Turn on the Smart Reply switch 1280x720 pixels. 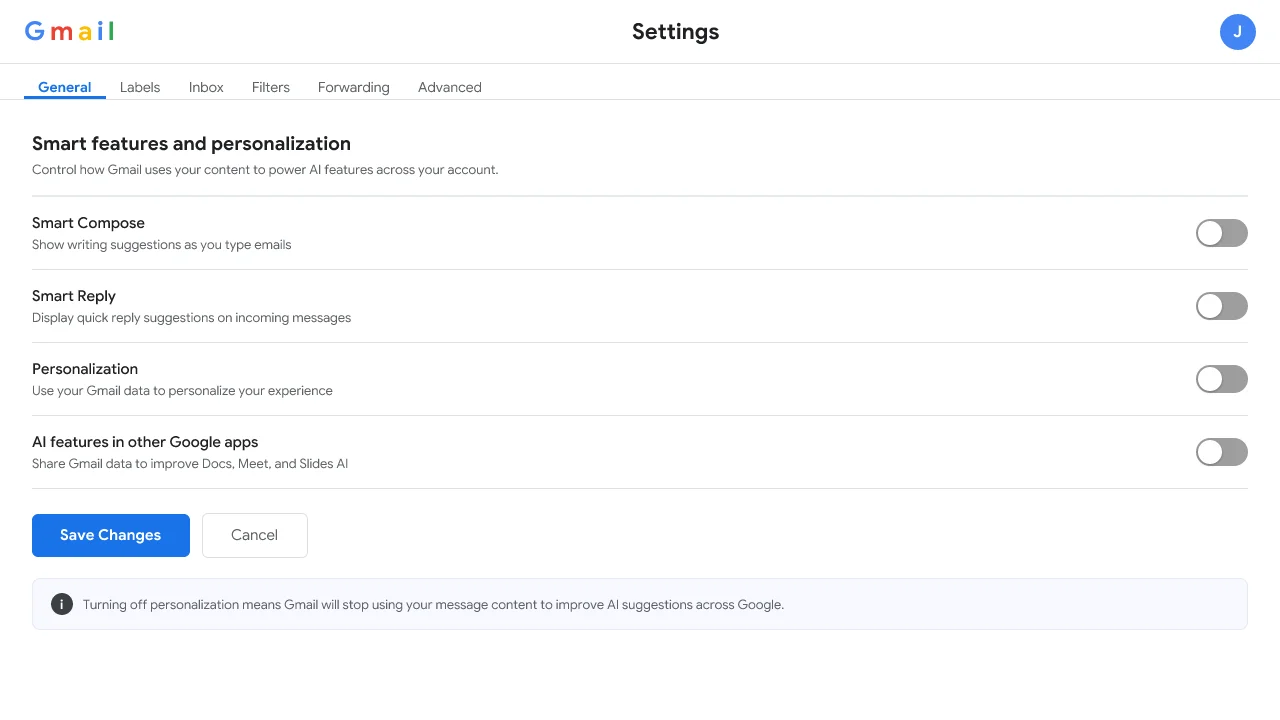(x=1222, y=306)
